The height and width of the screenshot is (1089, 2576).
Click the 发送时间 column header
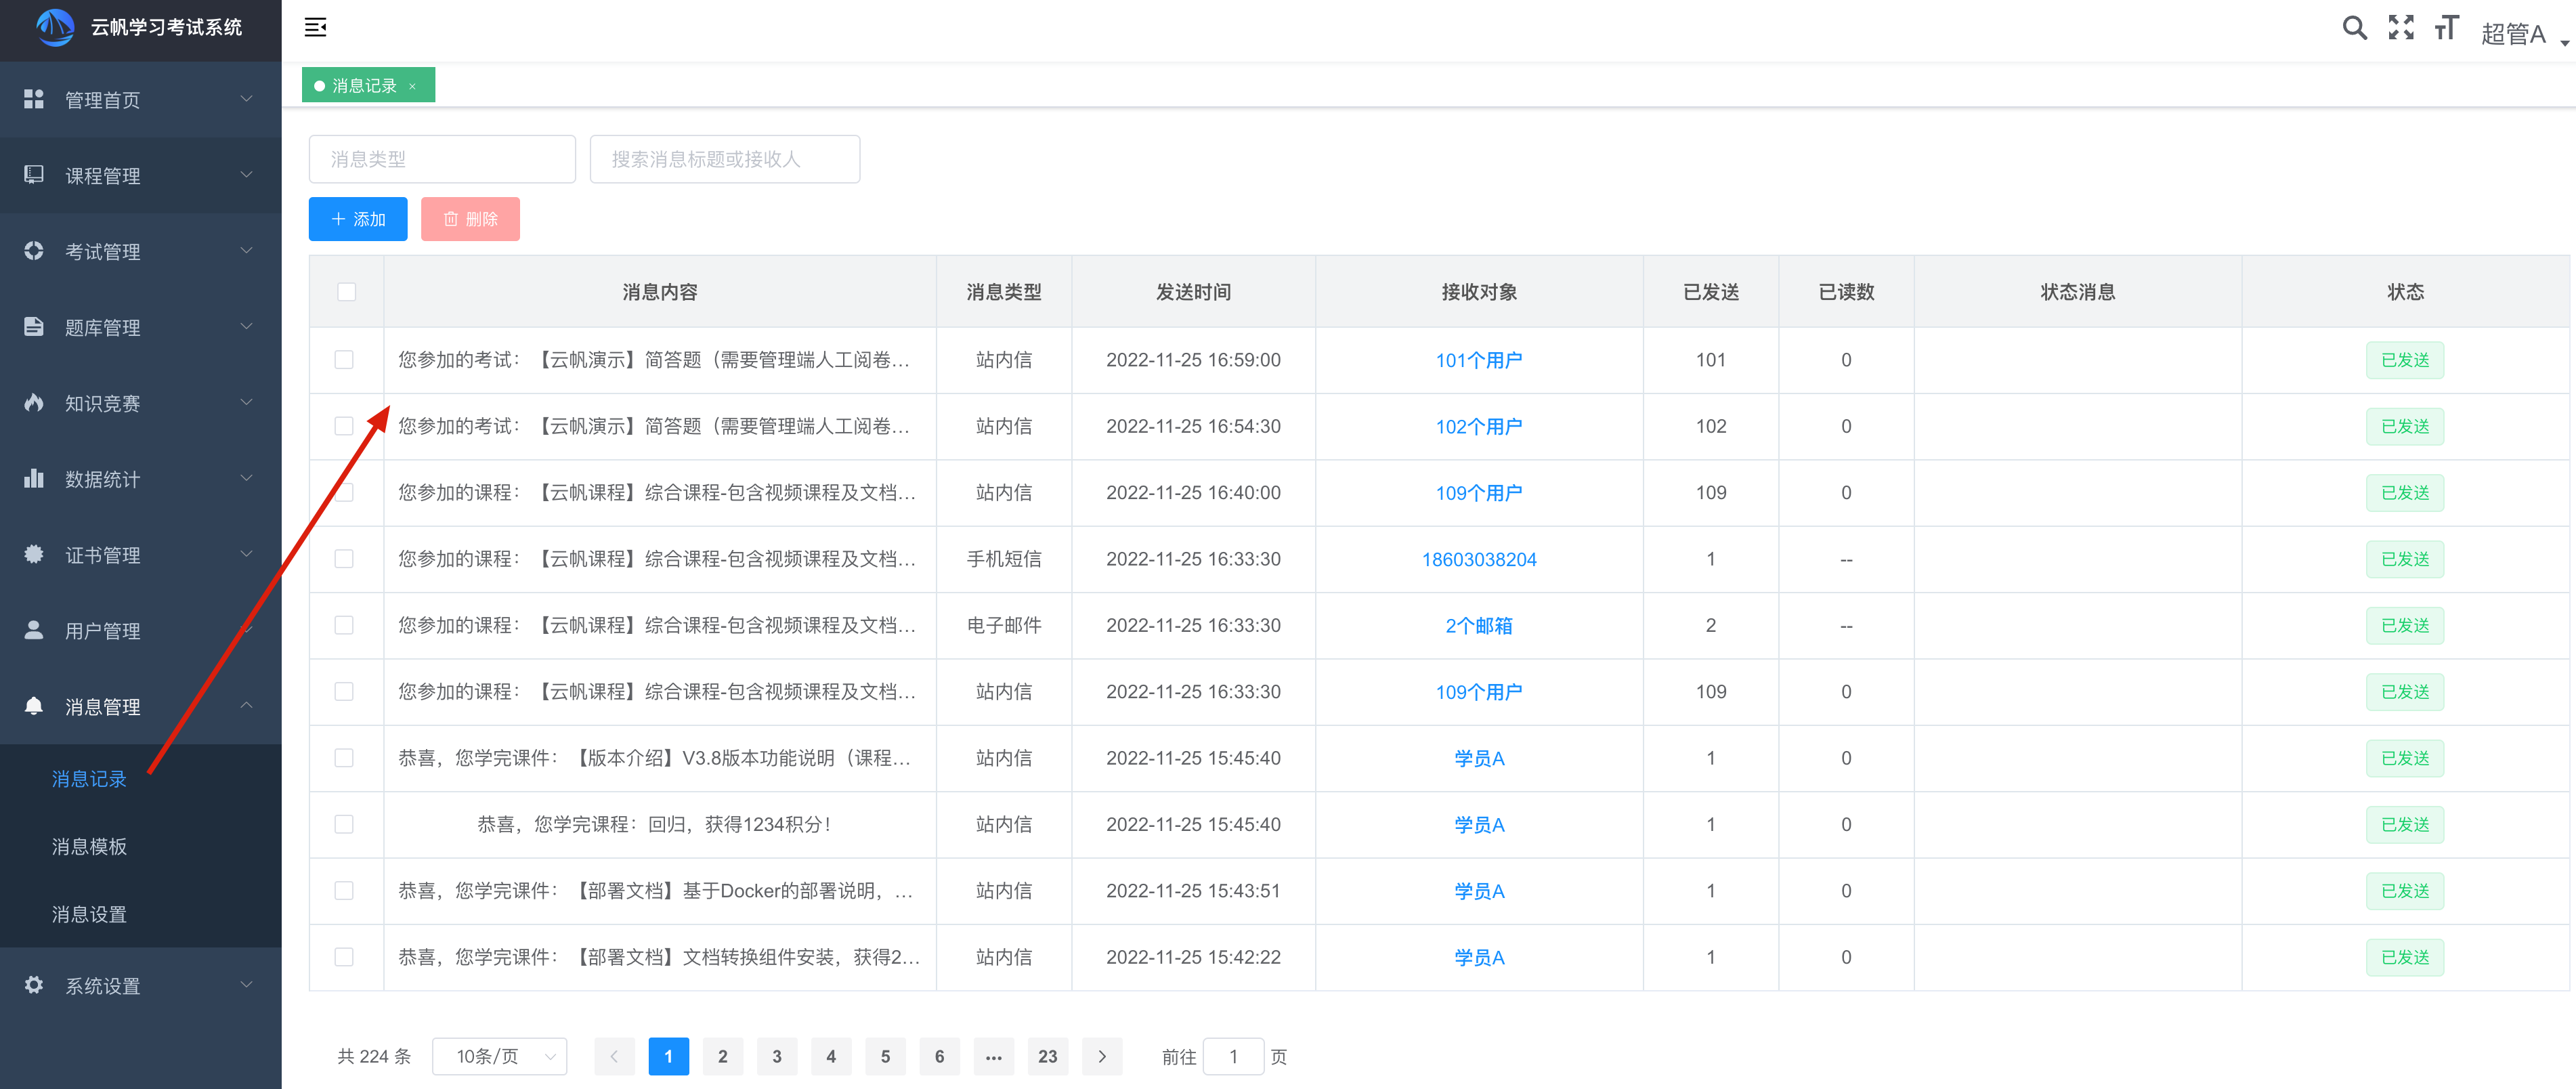point(1193,292)
